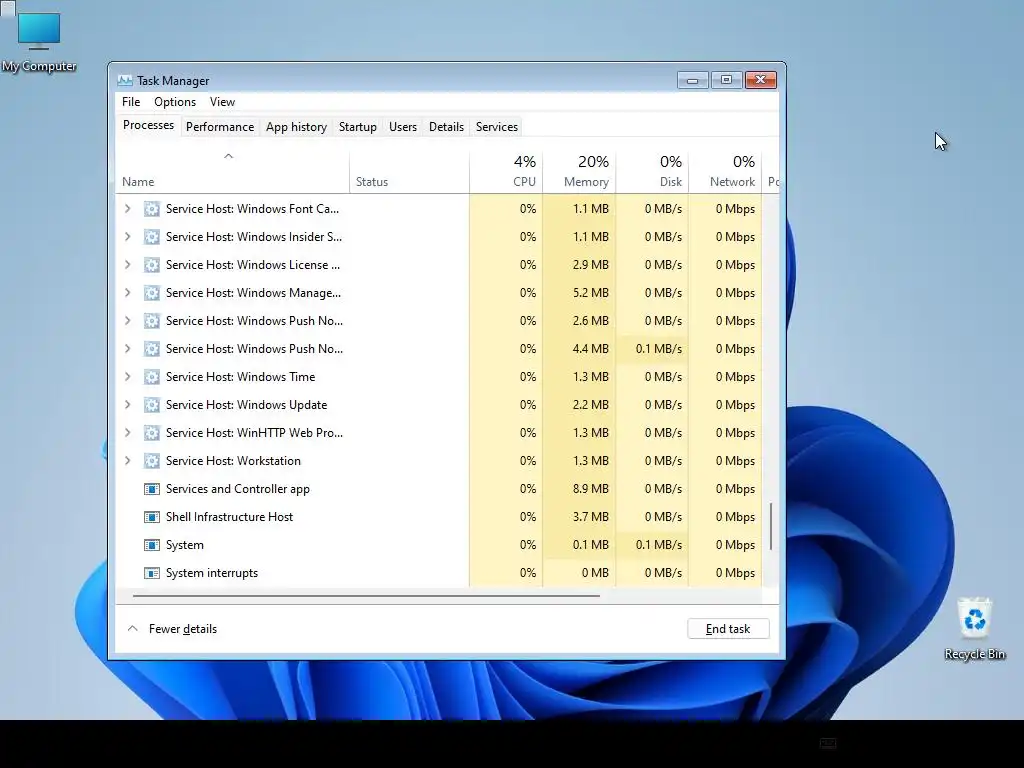This screenshot has height=768, width=1024.
Task: Switch to the Startup tab
Action: coord(358,127)
